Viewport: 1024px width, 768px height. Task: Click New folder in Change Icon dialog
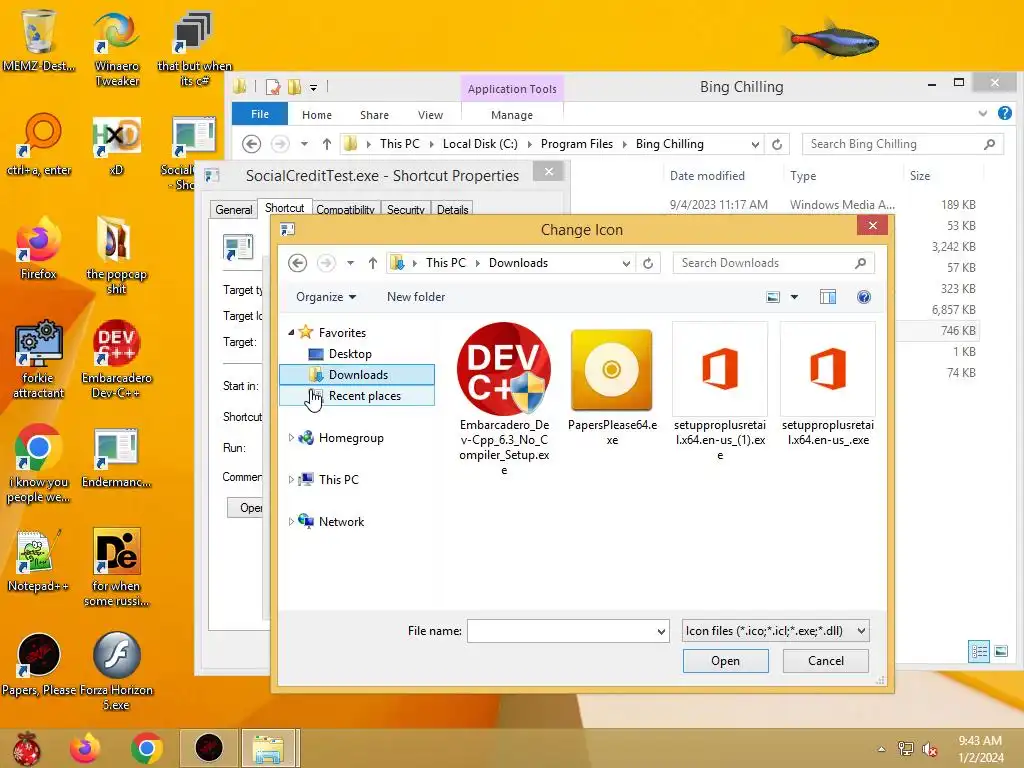point(416,297)
